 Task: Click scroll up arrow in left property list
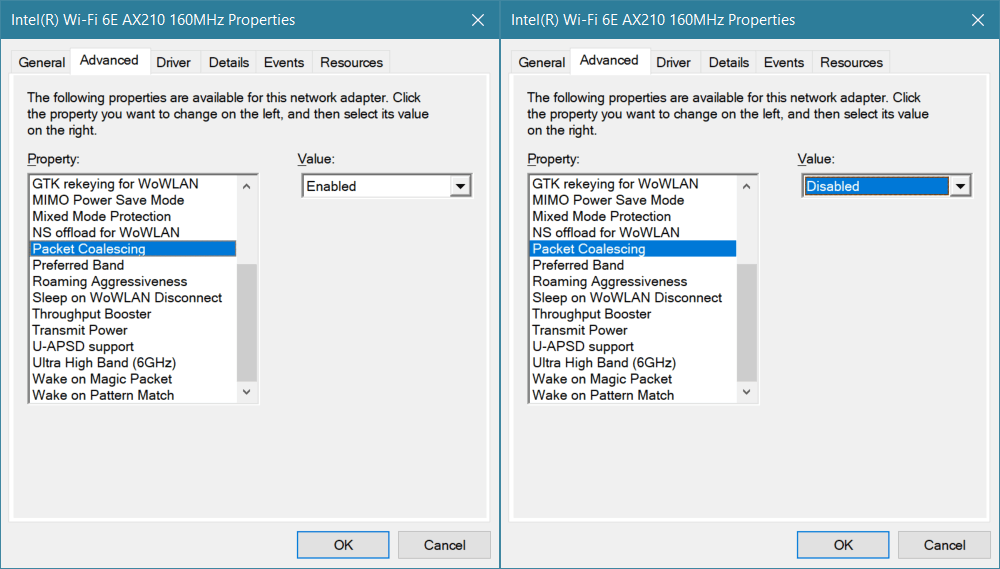pos(247,186)
